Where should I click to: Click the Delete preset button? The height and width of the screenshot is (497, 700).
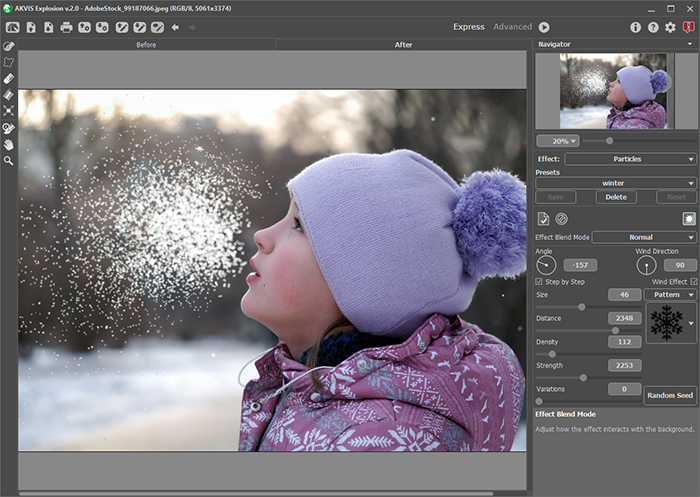(x=616, y=197)
